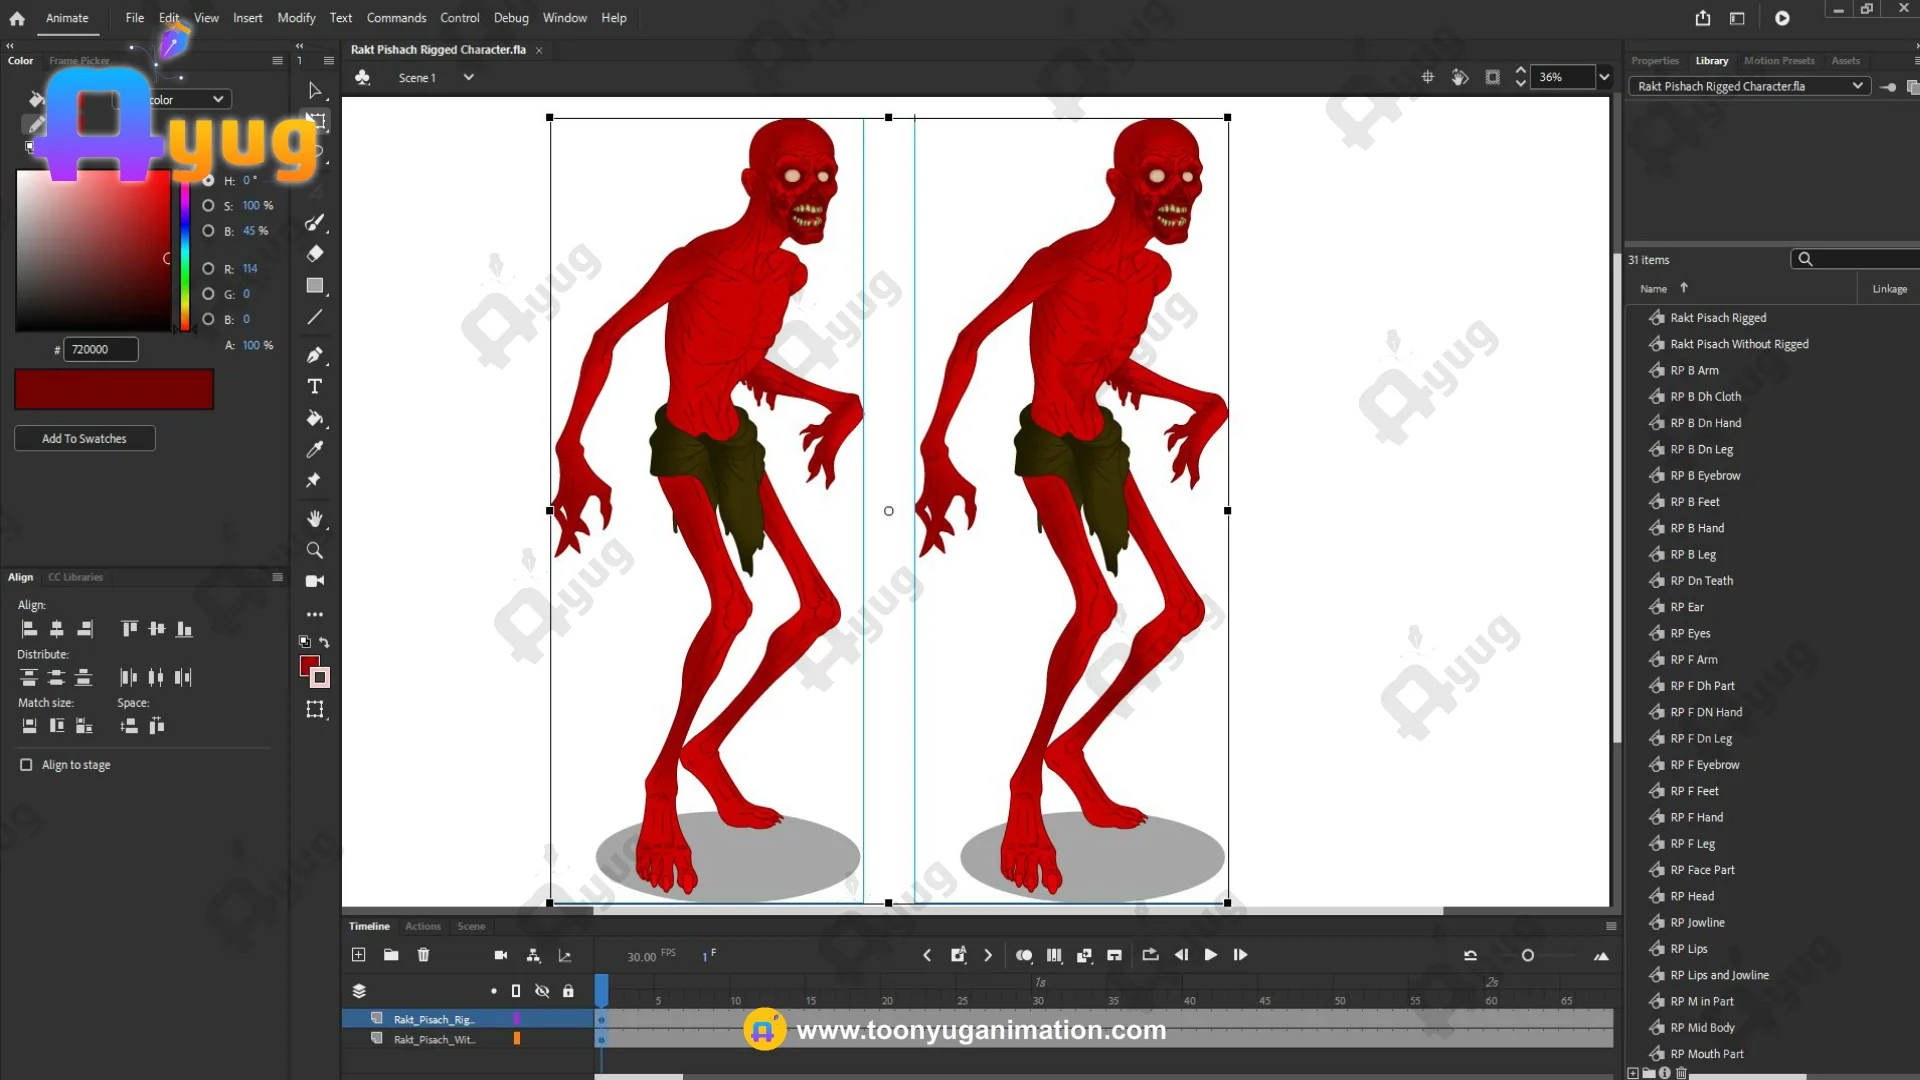1920x1080 pixels.
Task: Select the Eyedropper tool
Action: click(314, 450)
